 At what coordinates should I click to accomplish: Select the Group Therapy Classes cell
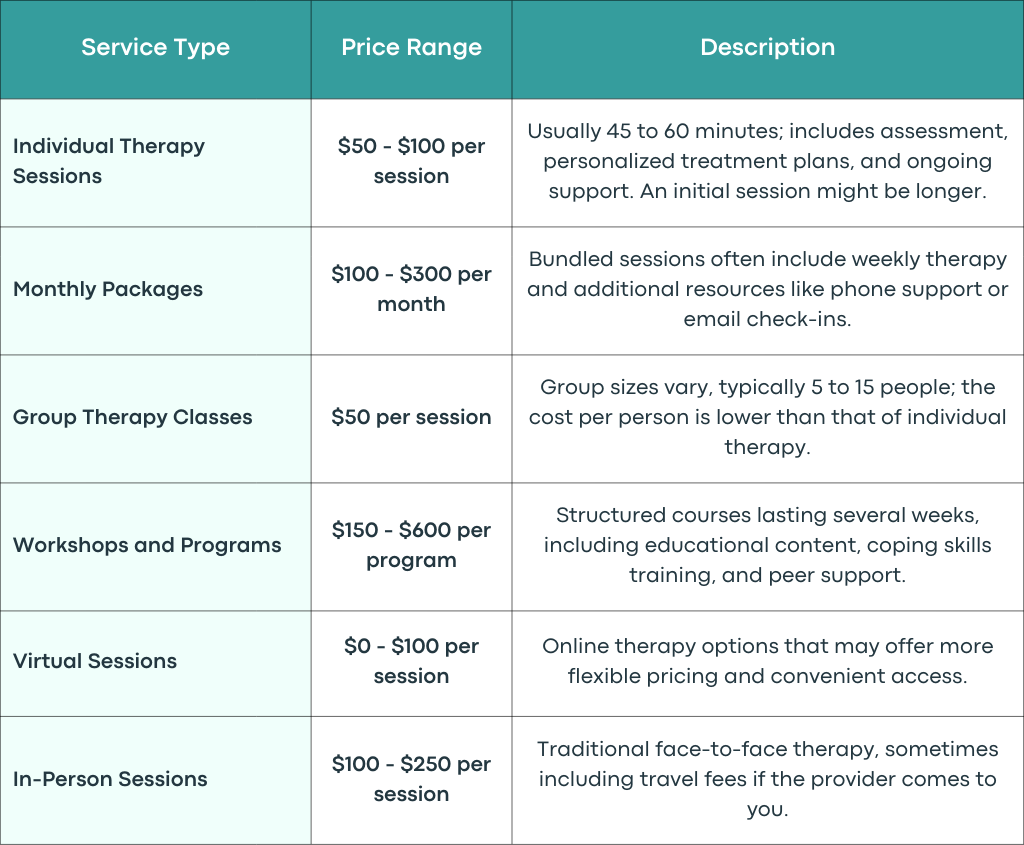[133, 417]
